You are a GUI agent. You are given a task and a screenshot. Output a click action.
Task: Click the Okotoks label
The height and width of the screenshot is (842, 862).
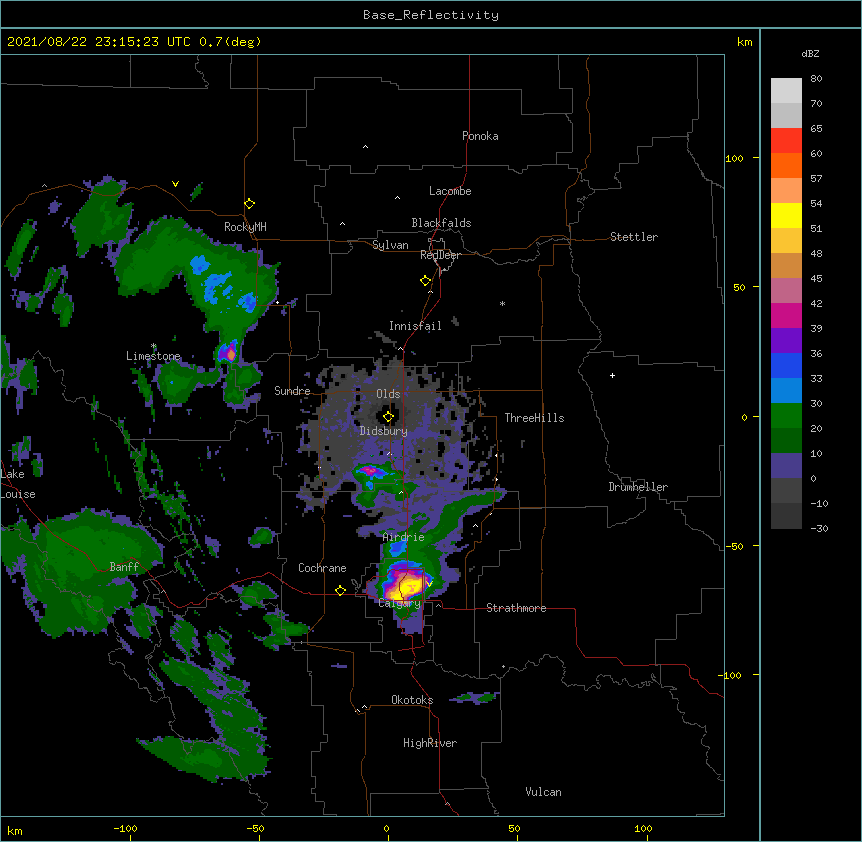[412, 700]
